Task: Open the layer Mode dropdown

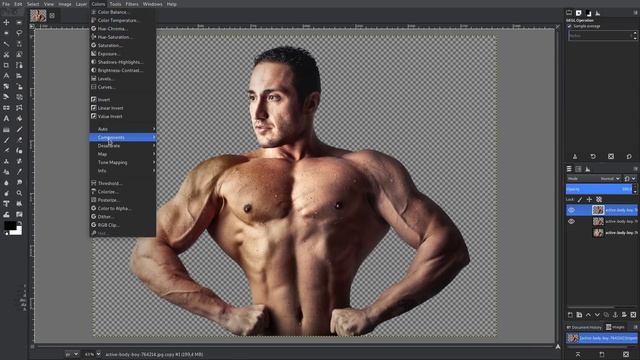Action: 594,178
